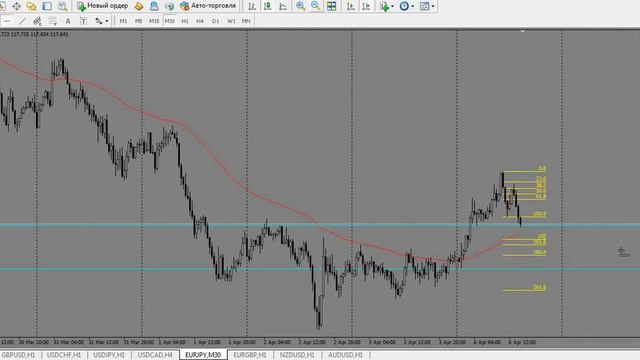The height and width of the screenshot is (360, 640).
Task: Open the GBPUSD,H1 chart tab
Action: coord(18,355)
